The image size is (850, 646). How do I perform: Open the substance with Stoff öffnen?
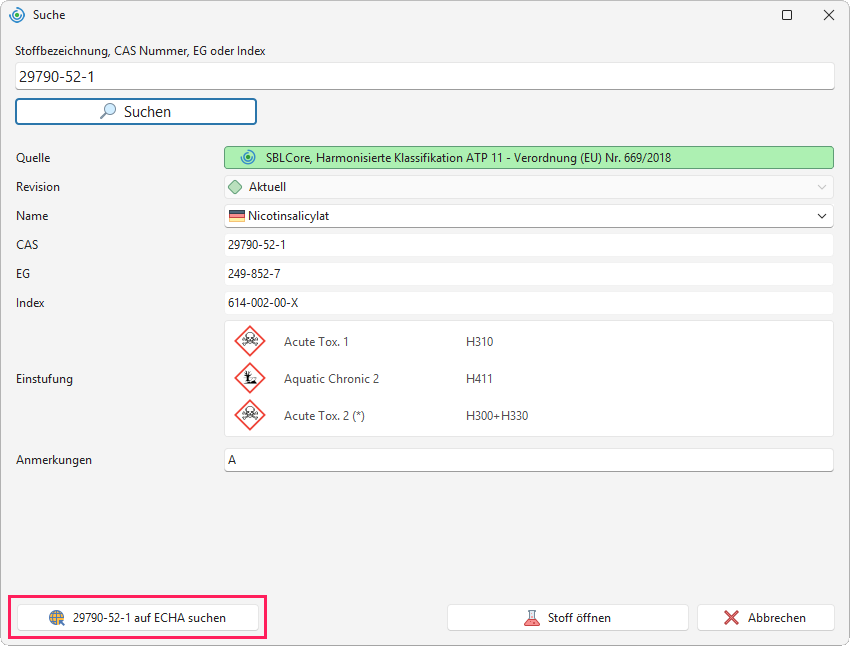[568, 618]
